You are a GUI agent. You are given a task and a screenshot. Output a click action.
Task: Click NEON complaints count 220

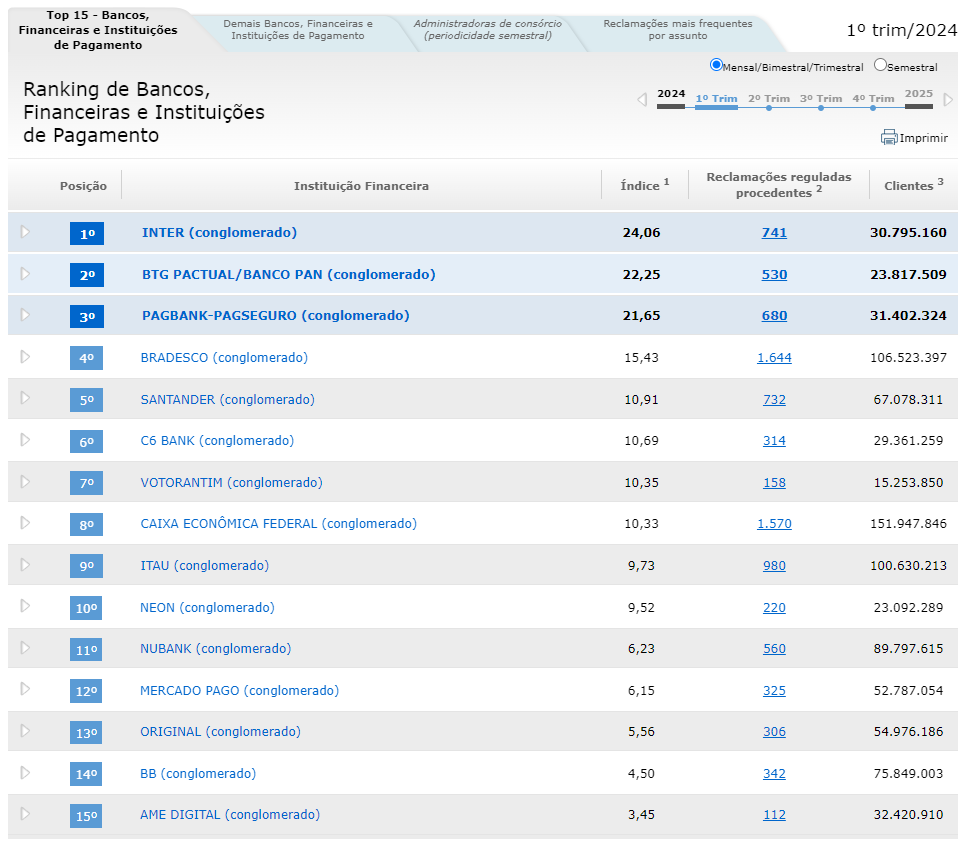pos(774,608)
